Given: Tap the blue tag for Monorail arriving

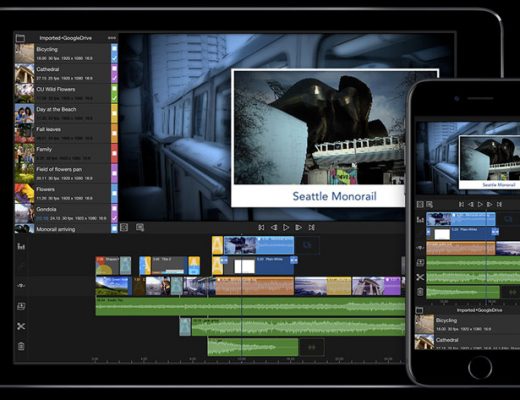Looking at the screenshot, I should point(114,229).
